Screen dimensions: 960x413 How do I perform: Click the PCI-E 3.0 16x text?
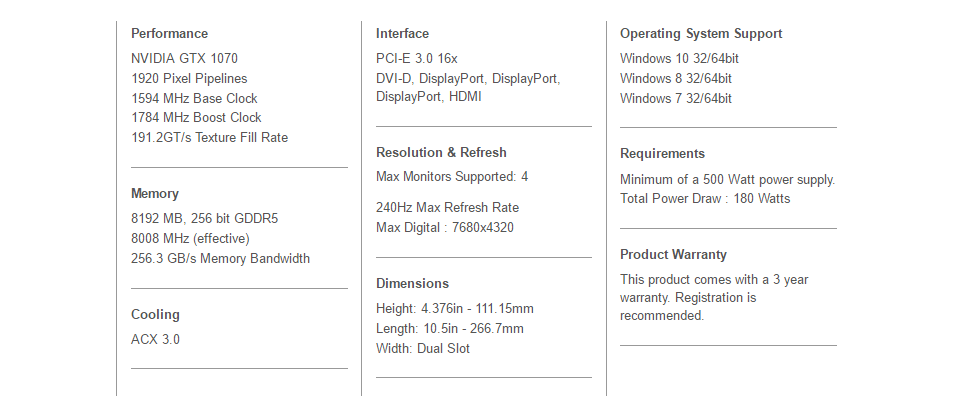pos(416,59)
